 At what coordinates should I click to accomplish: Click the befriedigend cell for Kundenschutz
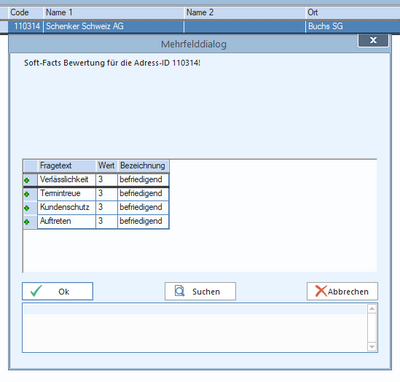point(143,207)
